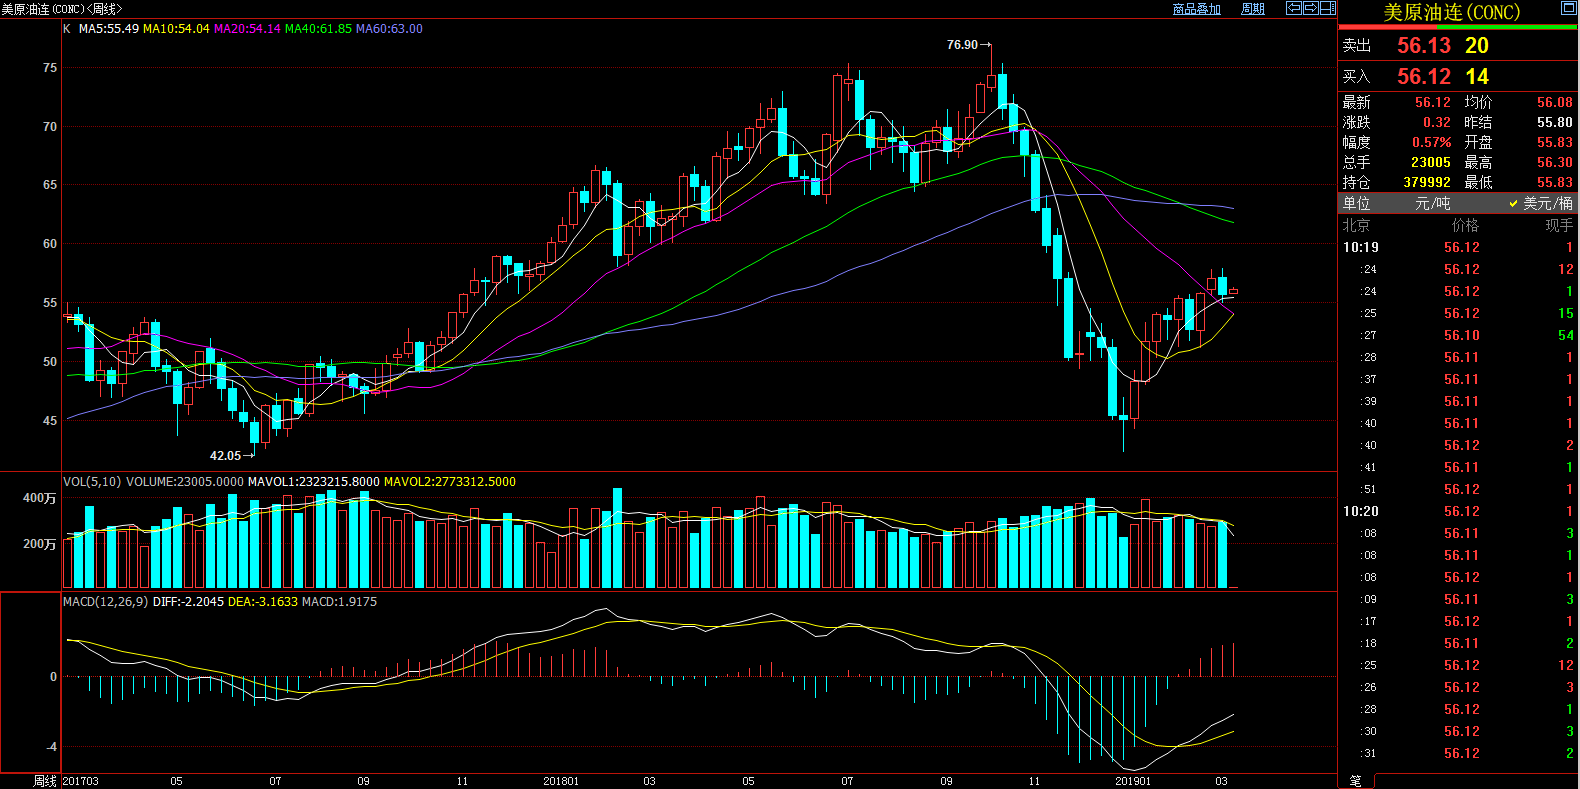
Task: Click the MA5:55.49 indicator label
Action: point(109,29)
